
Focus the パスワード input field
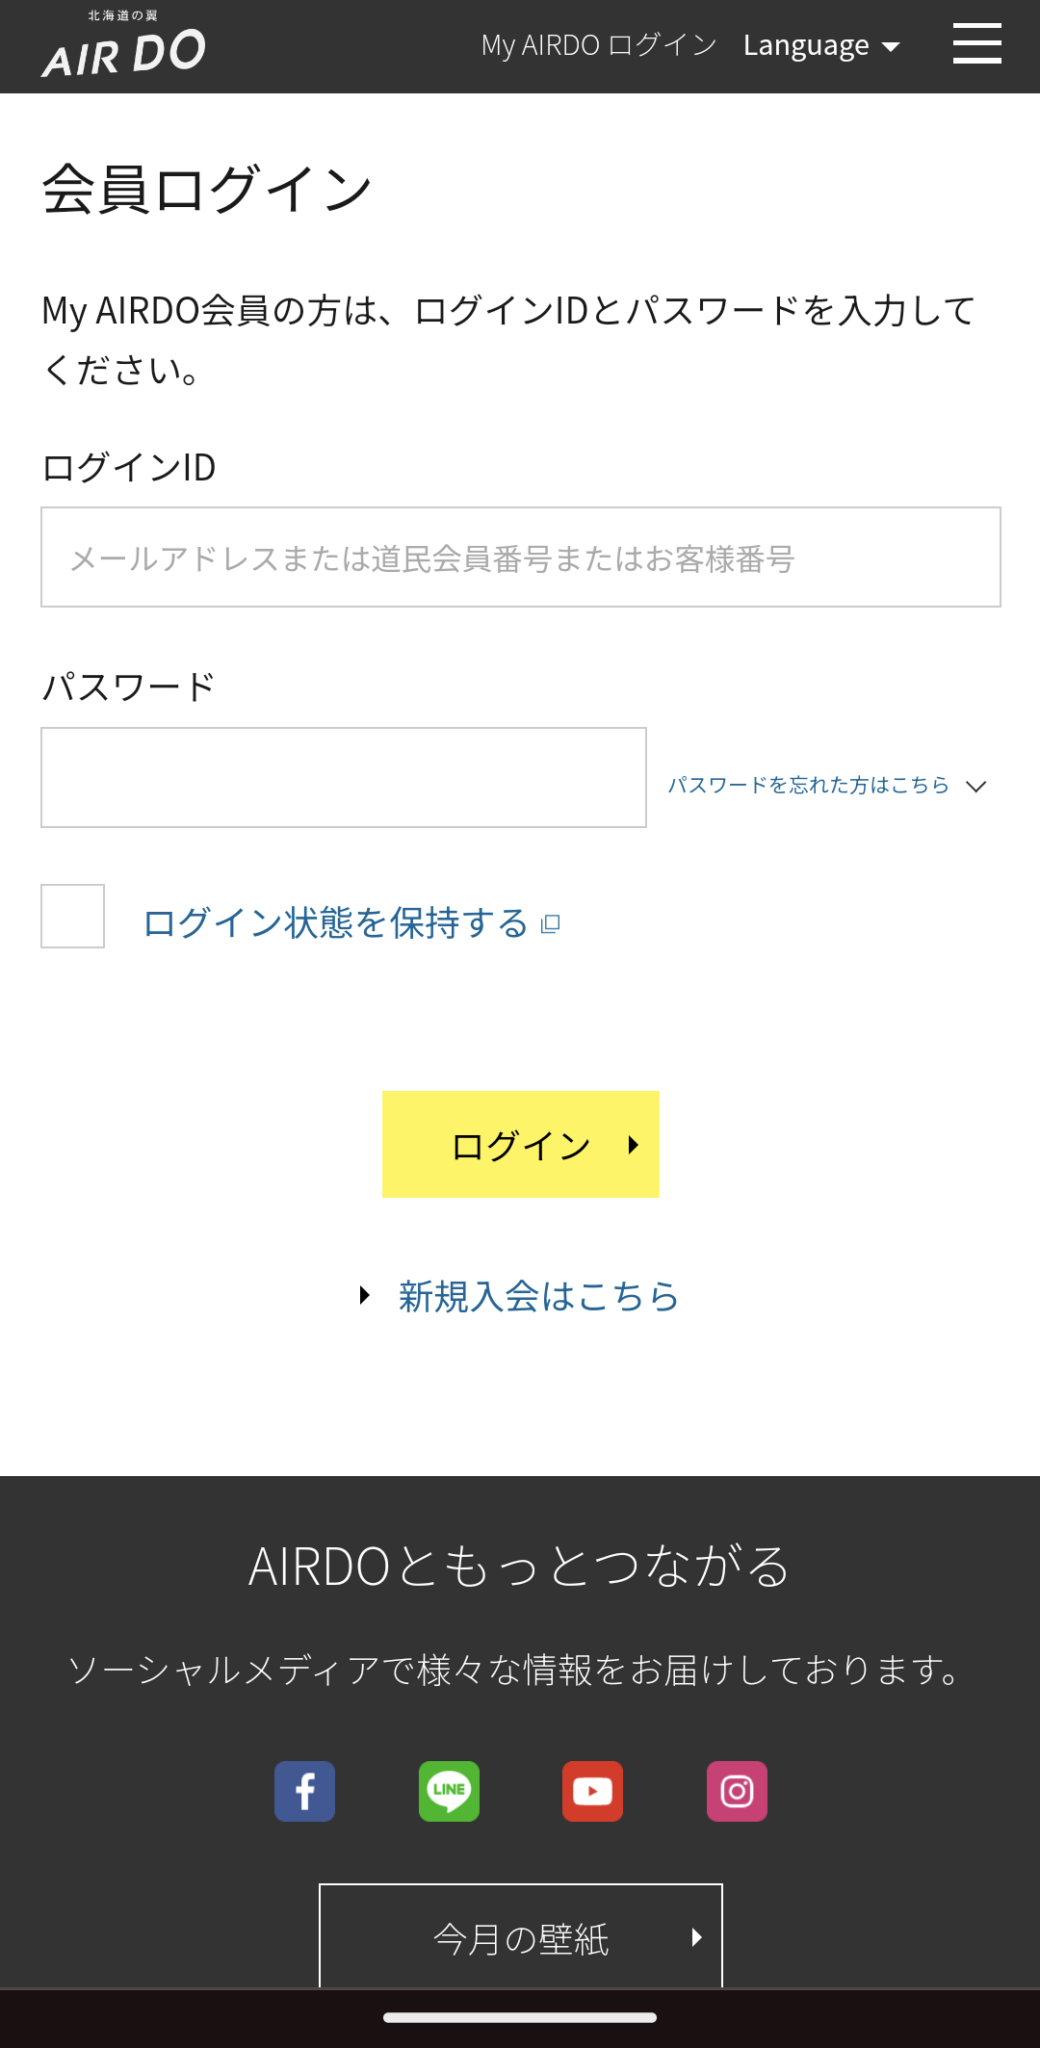pos(343,777)
